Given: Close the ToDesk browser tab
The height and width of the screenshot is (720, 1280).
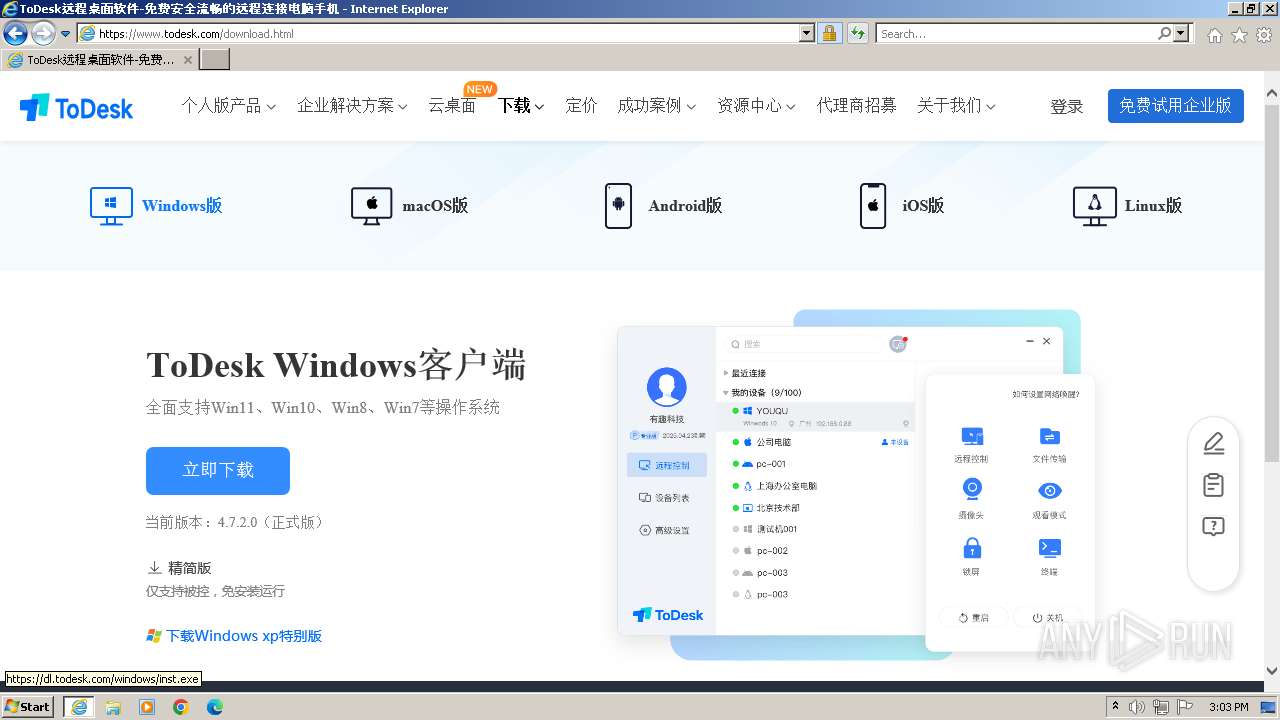Looking at the screenshot, I should click(x=188, y=60).
